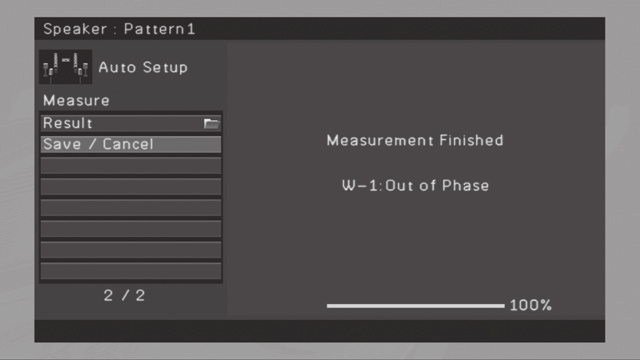Click the 100% progress label

coord(531,305)
